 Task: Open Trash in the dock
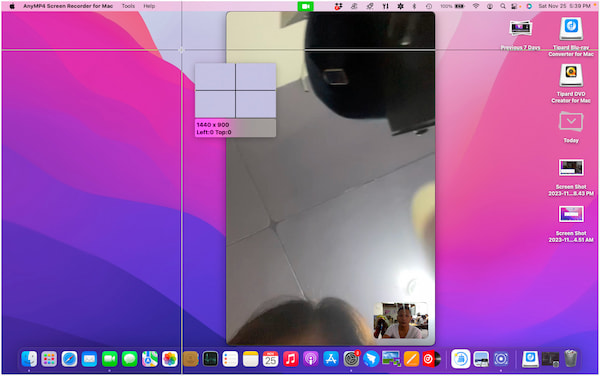[x=571, y=358]
